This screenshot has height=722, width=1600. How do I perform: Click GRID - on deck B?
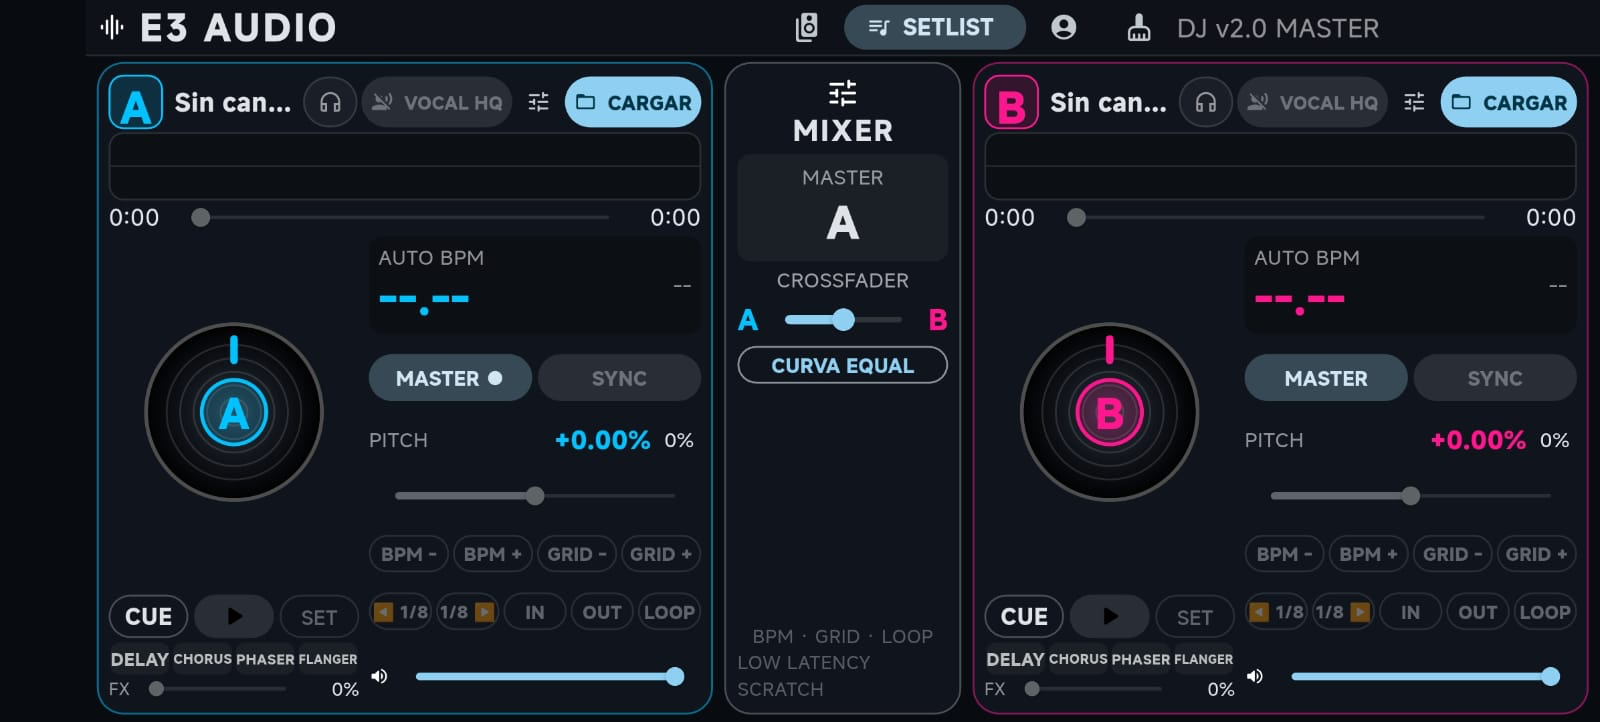[1453, 554]
